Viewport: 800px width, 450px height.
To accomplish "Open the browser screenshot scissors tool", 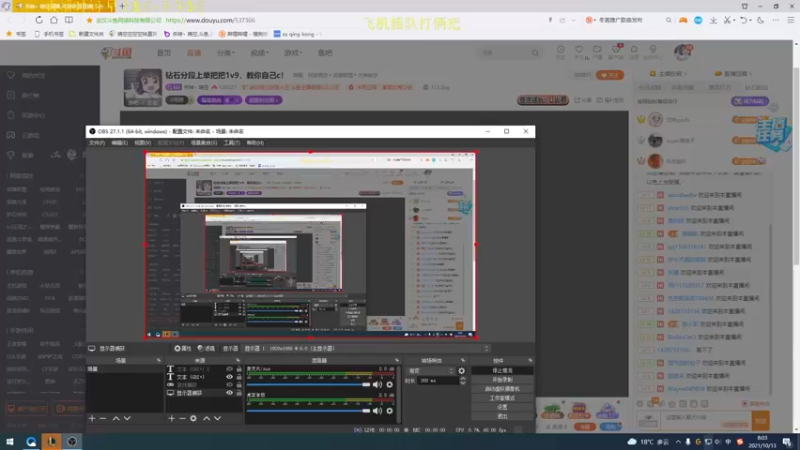I will click(728, 20).
